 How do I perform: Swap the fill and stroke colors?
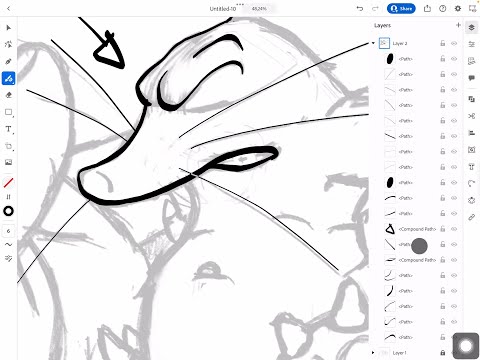(x=9, y=197)
